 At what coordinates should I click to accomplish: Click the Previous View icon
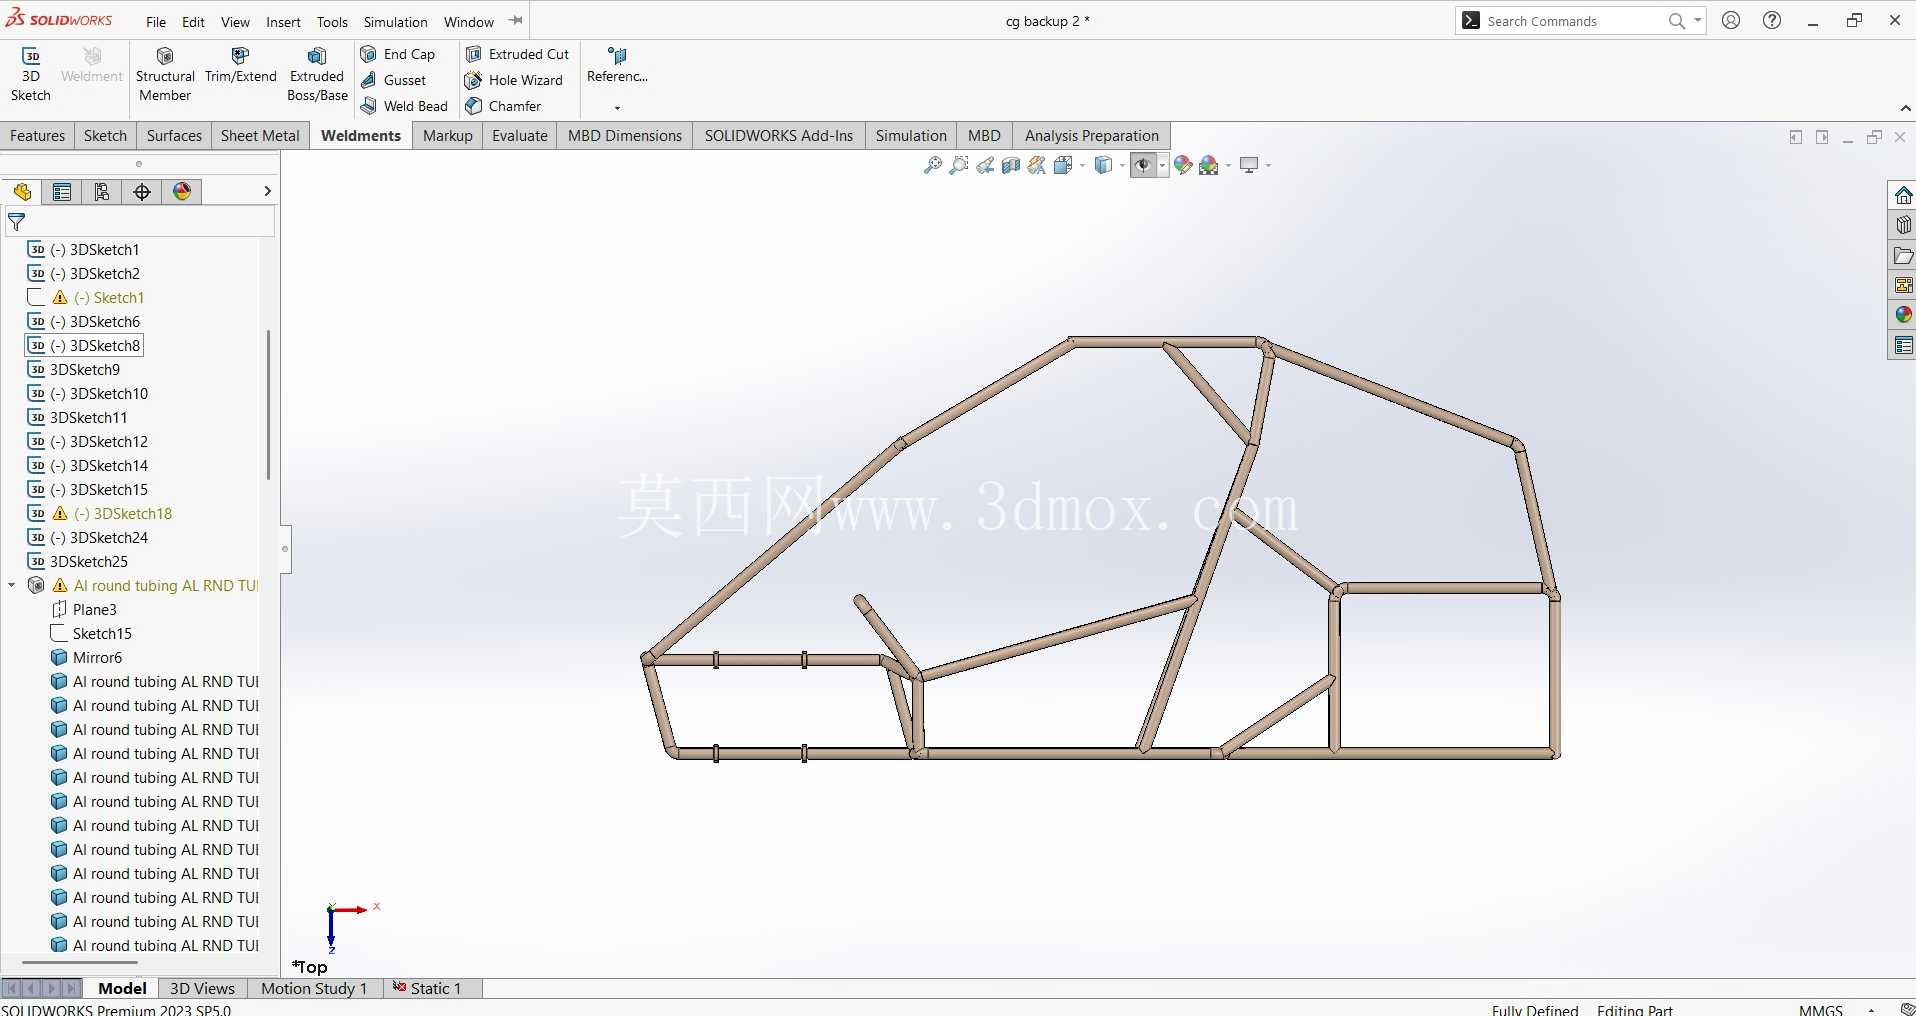point(985,165)
